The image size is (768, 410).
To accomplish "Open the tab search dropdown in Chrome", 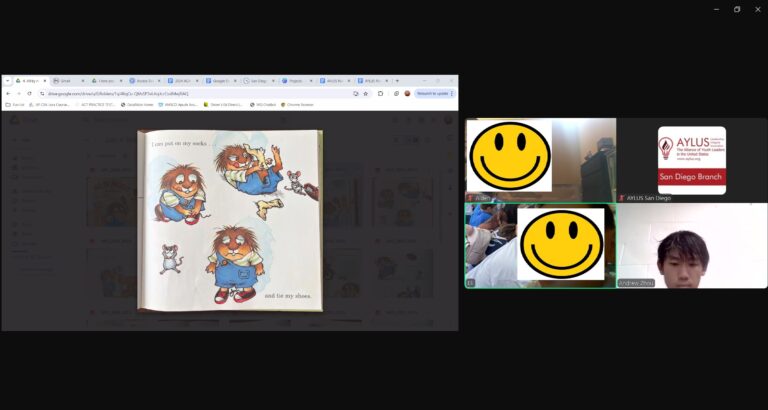I will click(7, 81).
